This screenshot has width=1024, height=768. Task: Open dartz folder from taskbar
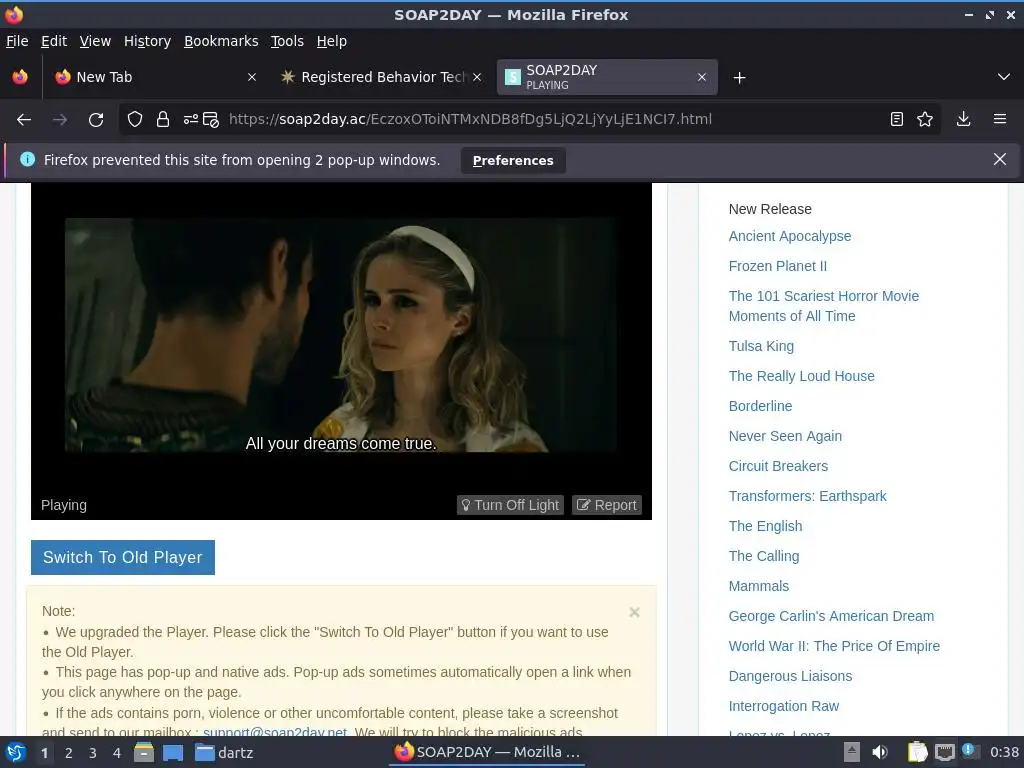225,753
